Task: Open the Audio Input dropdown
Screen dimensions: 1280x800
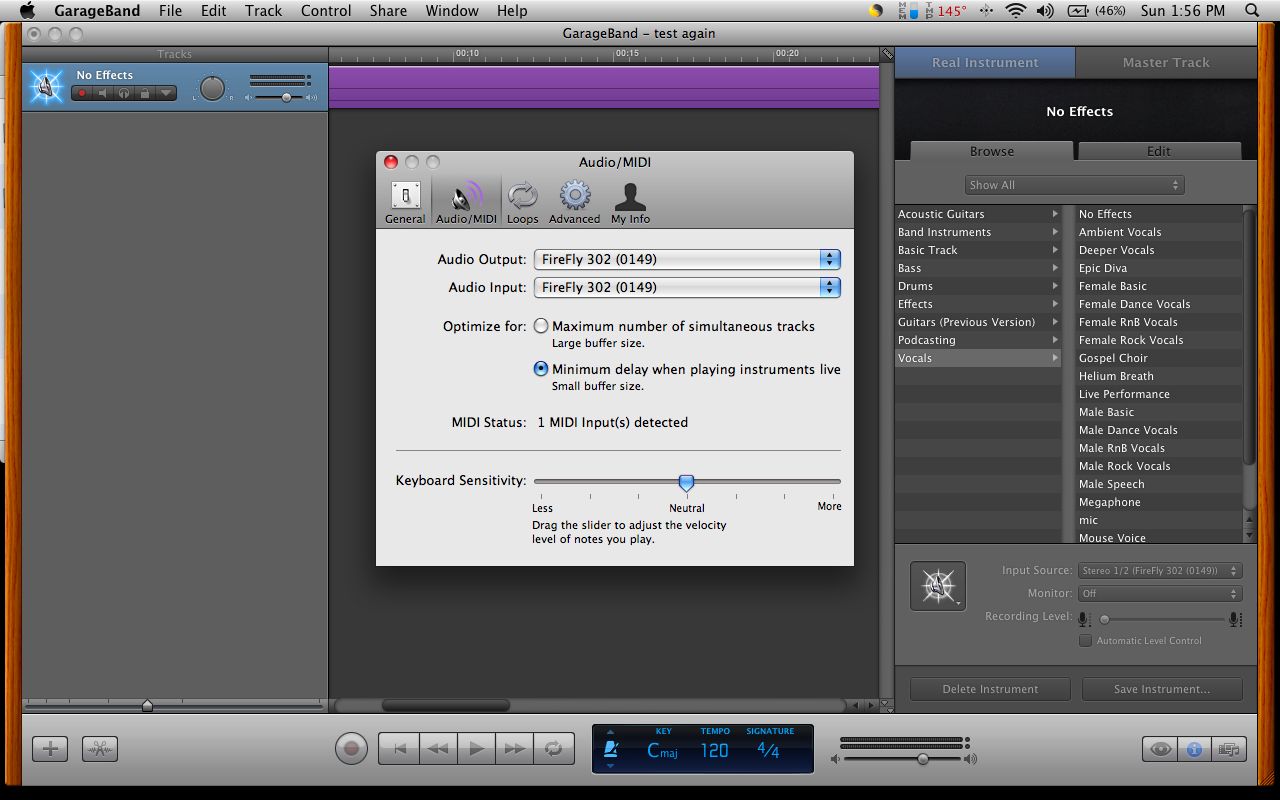Action: 687,287
